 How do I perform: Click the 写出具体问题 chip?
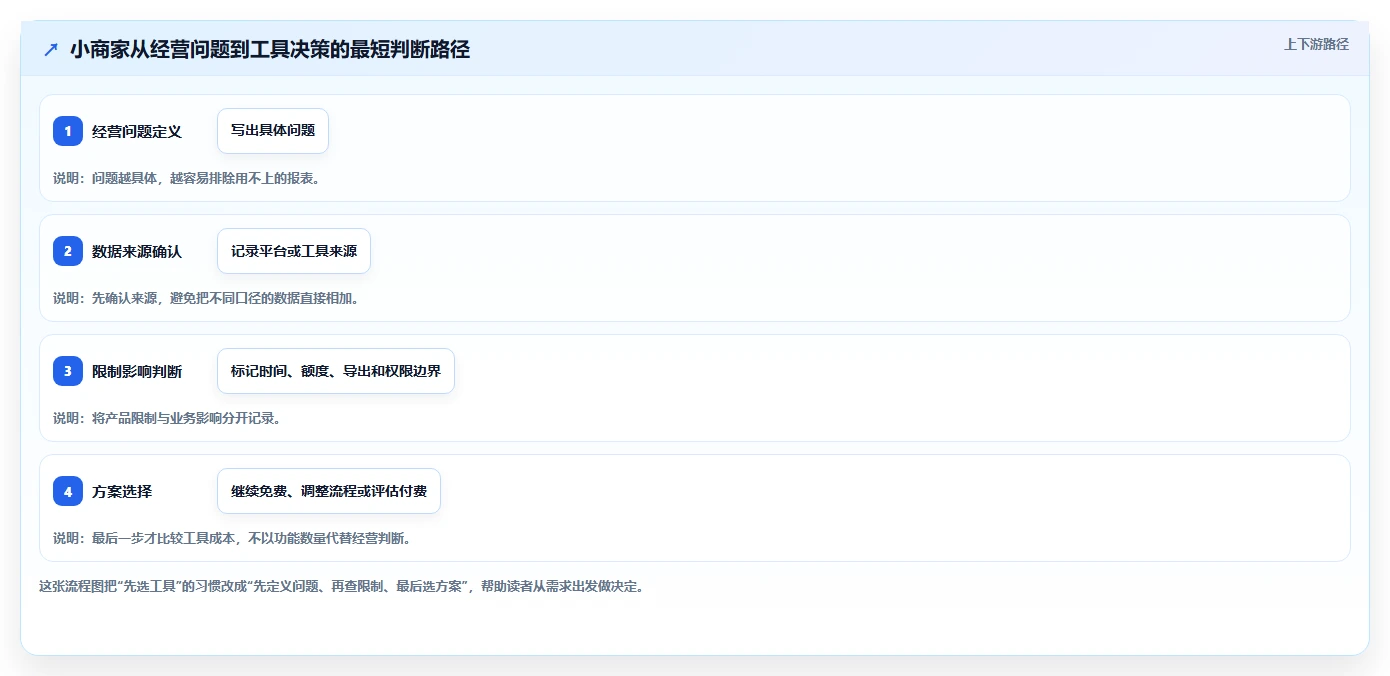(x=273, y=131)
